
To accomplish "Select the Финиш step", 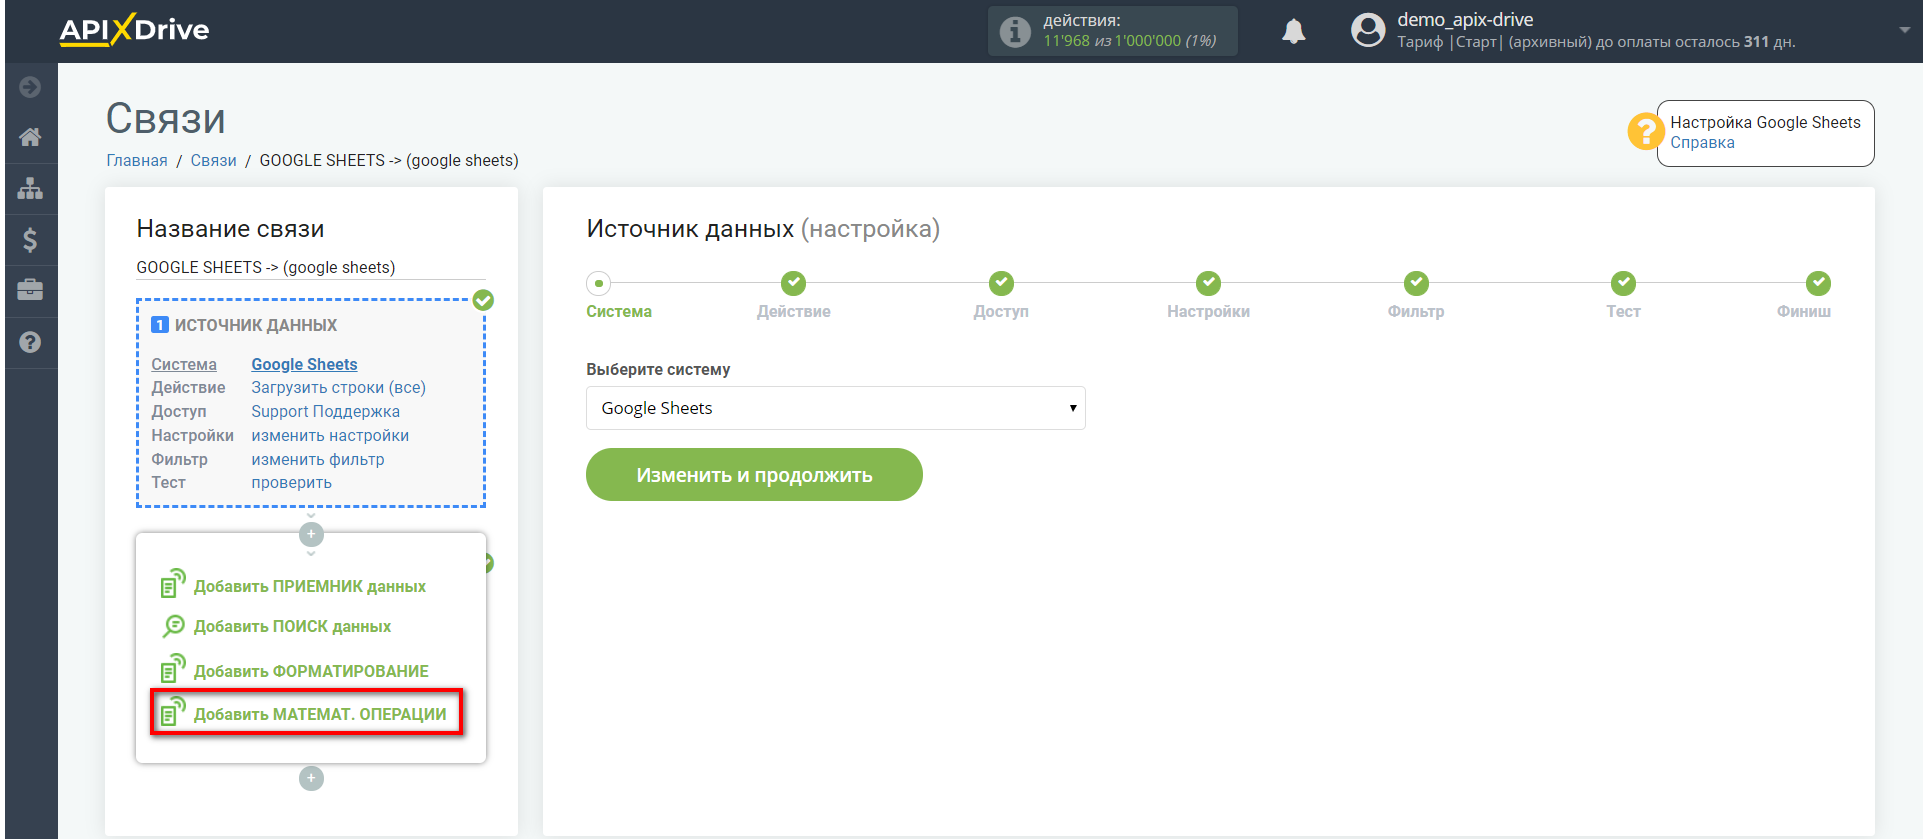I will pyautogui.click(x=1804, y=312).
